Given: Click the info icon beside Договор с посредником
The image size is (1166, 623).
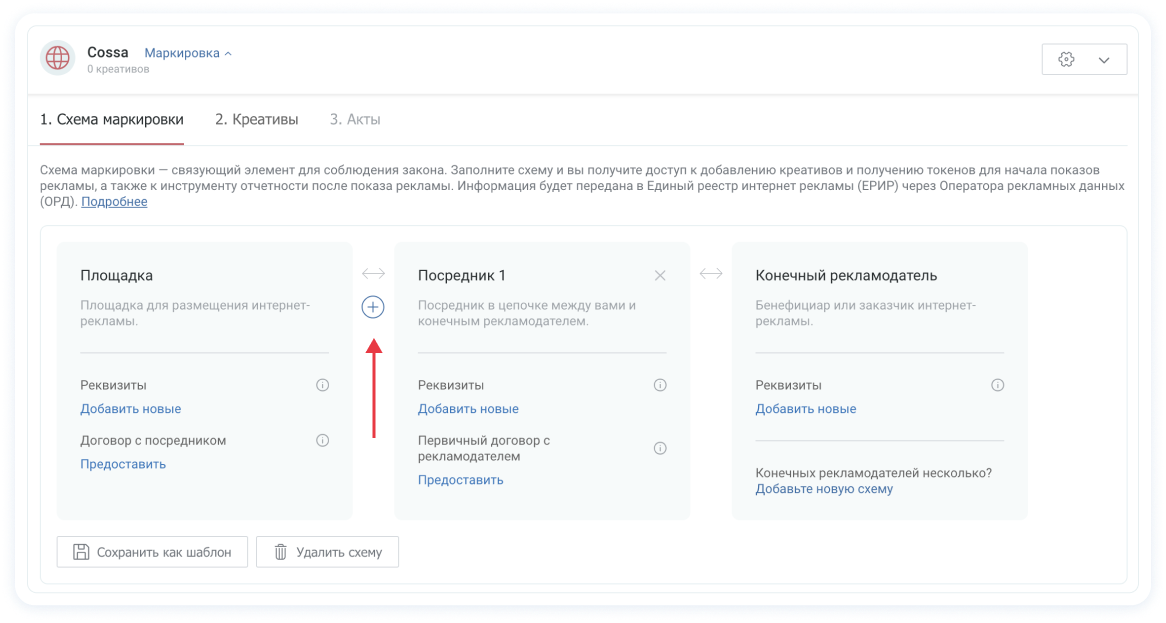Looking at the screenshot, I should pyautogui.click(x=323, y=440).
